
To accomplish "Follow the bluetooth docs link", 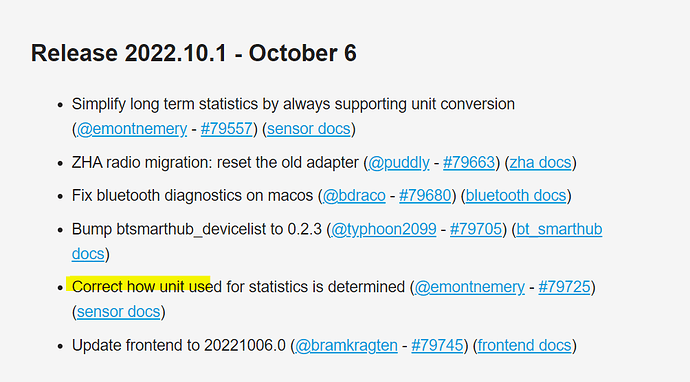I will click(x=516, y=196).
